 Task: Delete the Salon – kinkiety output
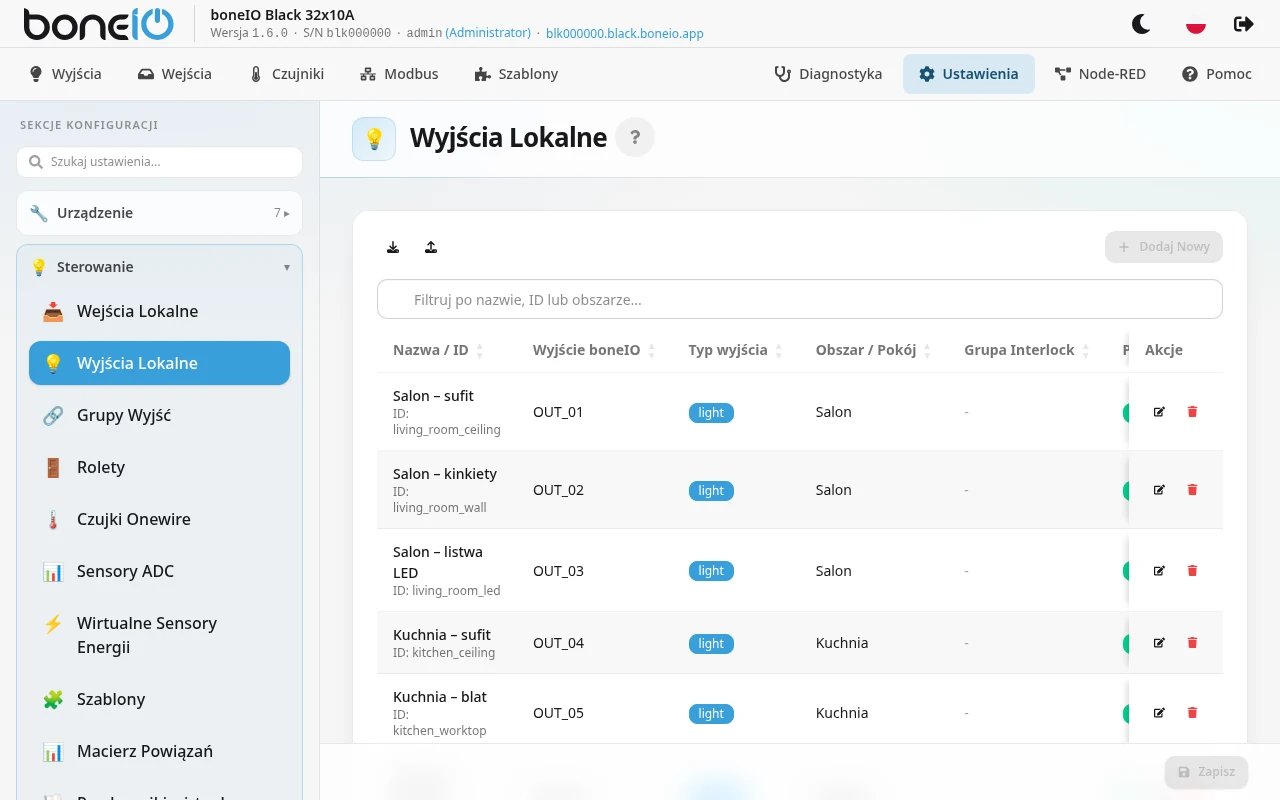coord(1192,489)
